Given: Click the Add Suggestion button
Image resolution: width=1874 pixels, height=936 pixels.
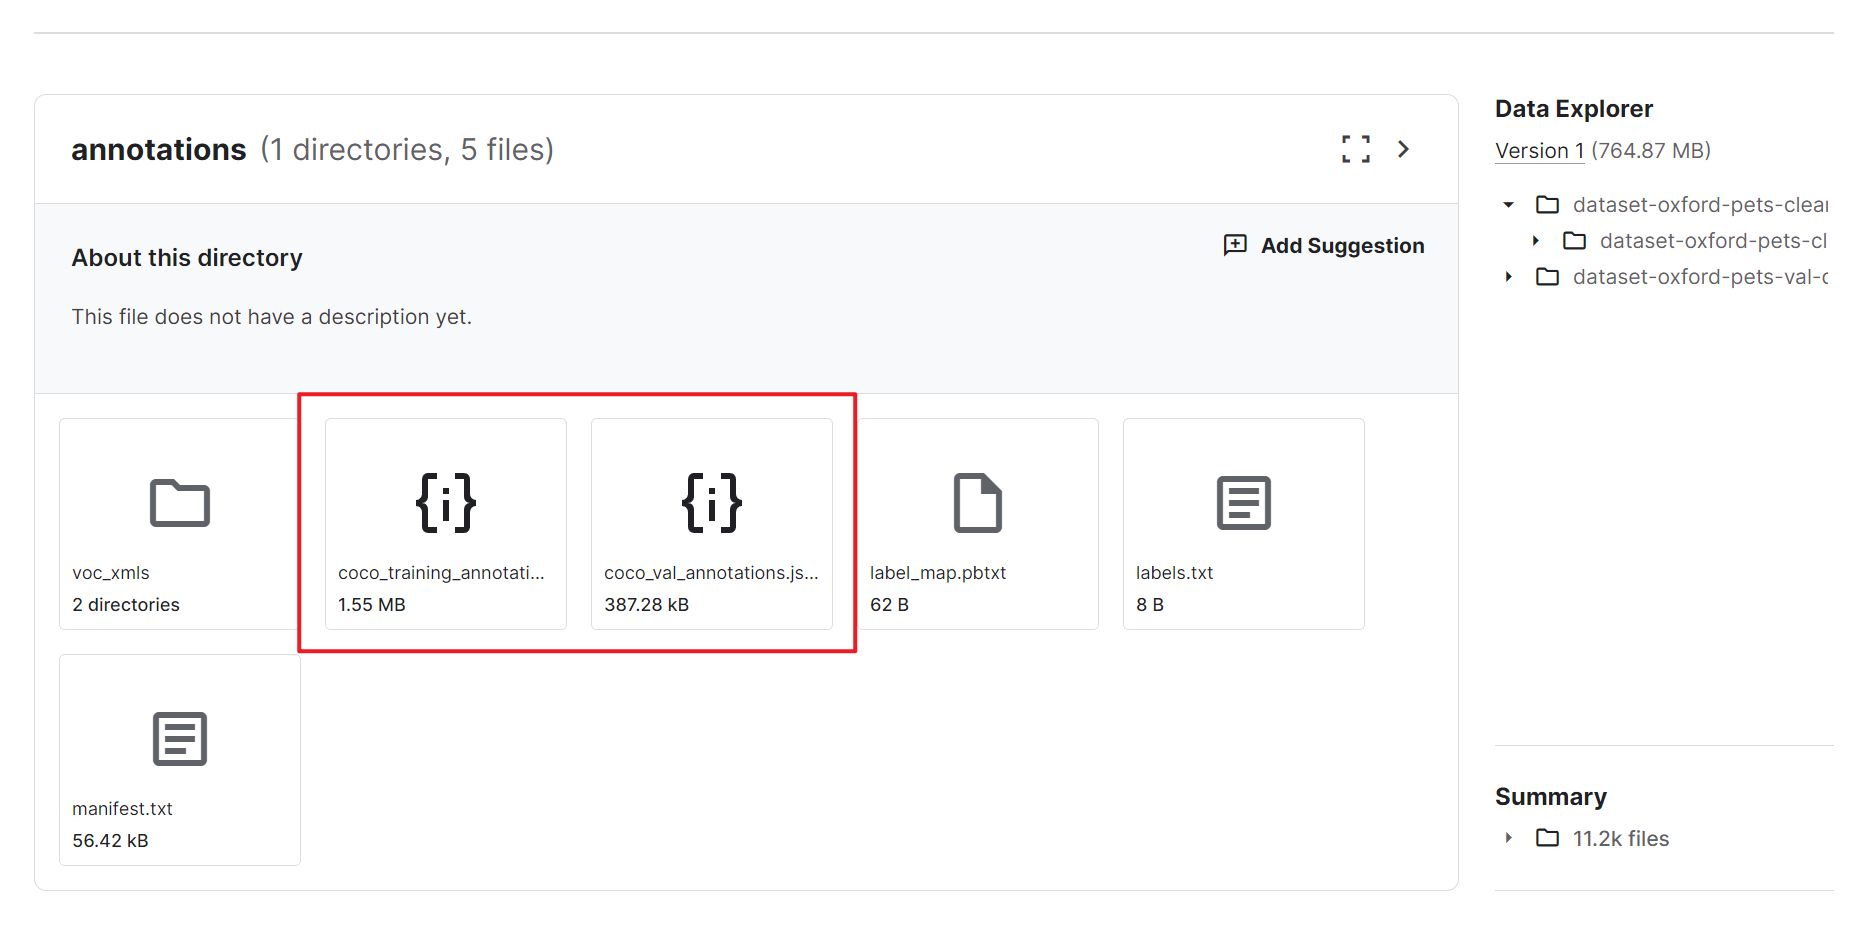Looking at the screenshot, I should pyautogui.click(x=1324, y=245).
